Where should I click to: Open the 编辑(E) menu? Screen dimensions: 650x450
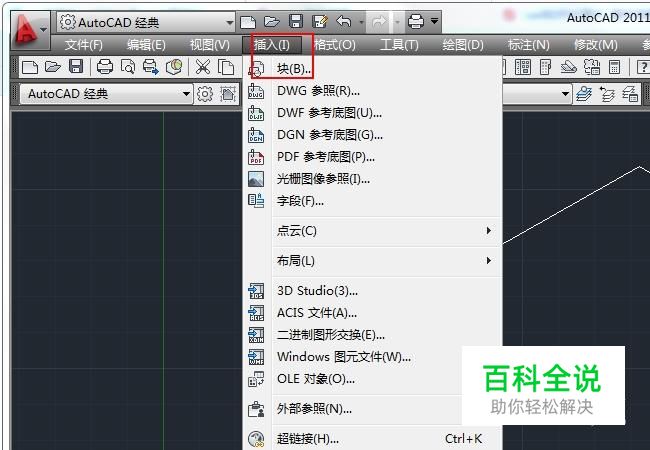(x=146, y=44)
